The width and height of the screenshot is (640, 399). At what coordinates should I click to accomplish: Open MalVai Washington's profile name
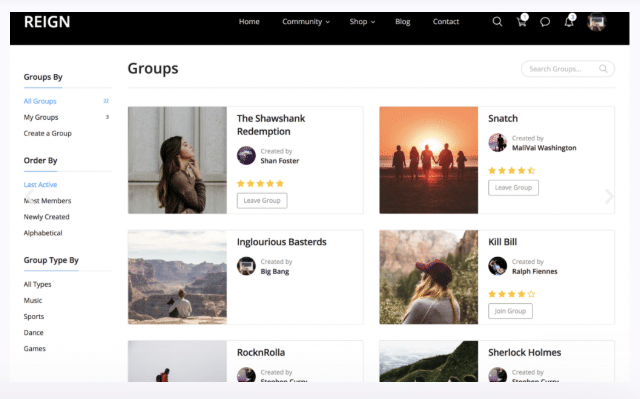point(544,148)
